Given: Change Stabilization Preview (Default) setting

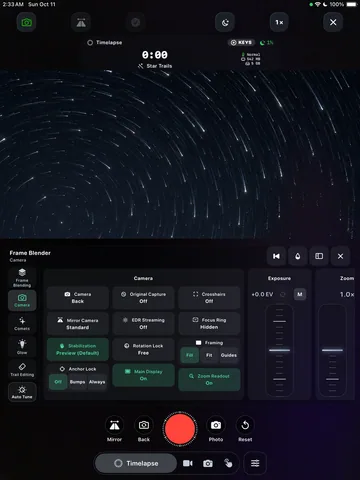Looking at the screenshot, I should pyautogui.click(x=78, y=349).
